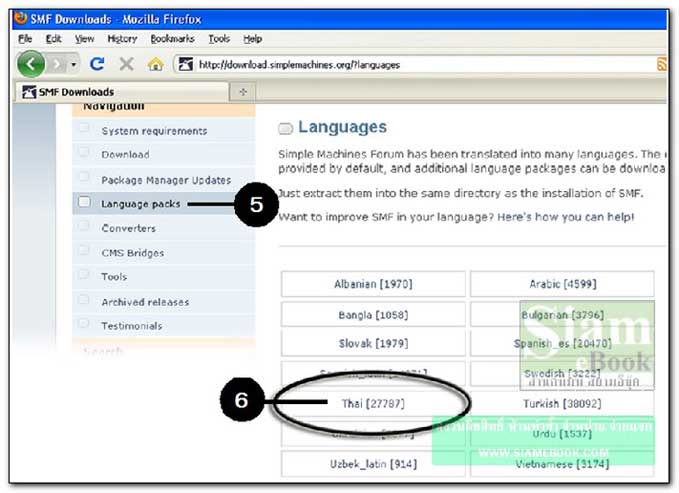Open the View menu

(84, 39)
